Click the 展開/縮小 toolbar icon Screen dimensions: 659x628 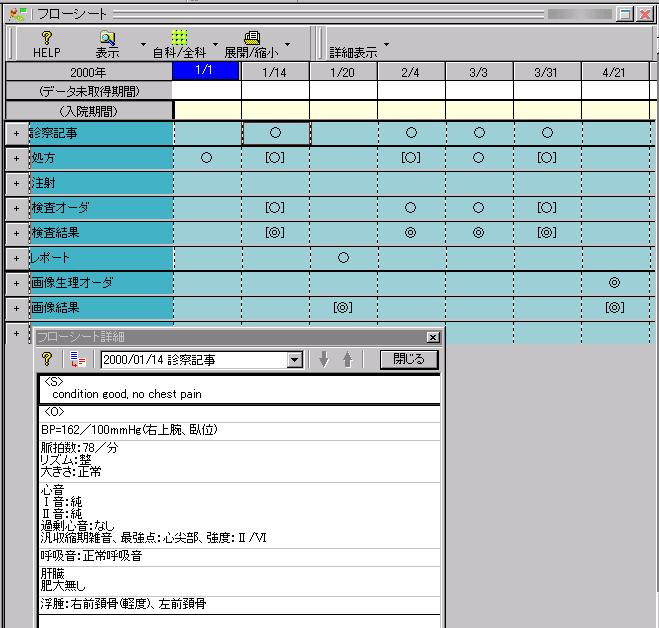[x=252, y=37]
